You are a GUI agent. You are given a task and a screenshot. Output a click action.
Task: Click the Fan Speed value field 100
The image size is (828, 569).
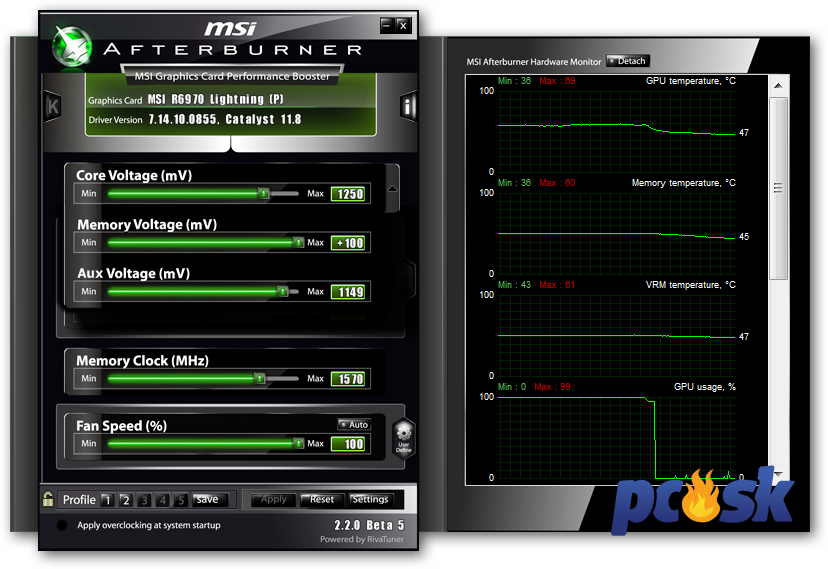click(x=348, y=444)
